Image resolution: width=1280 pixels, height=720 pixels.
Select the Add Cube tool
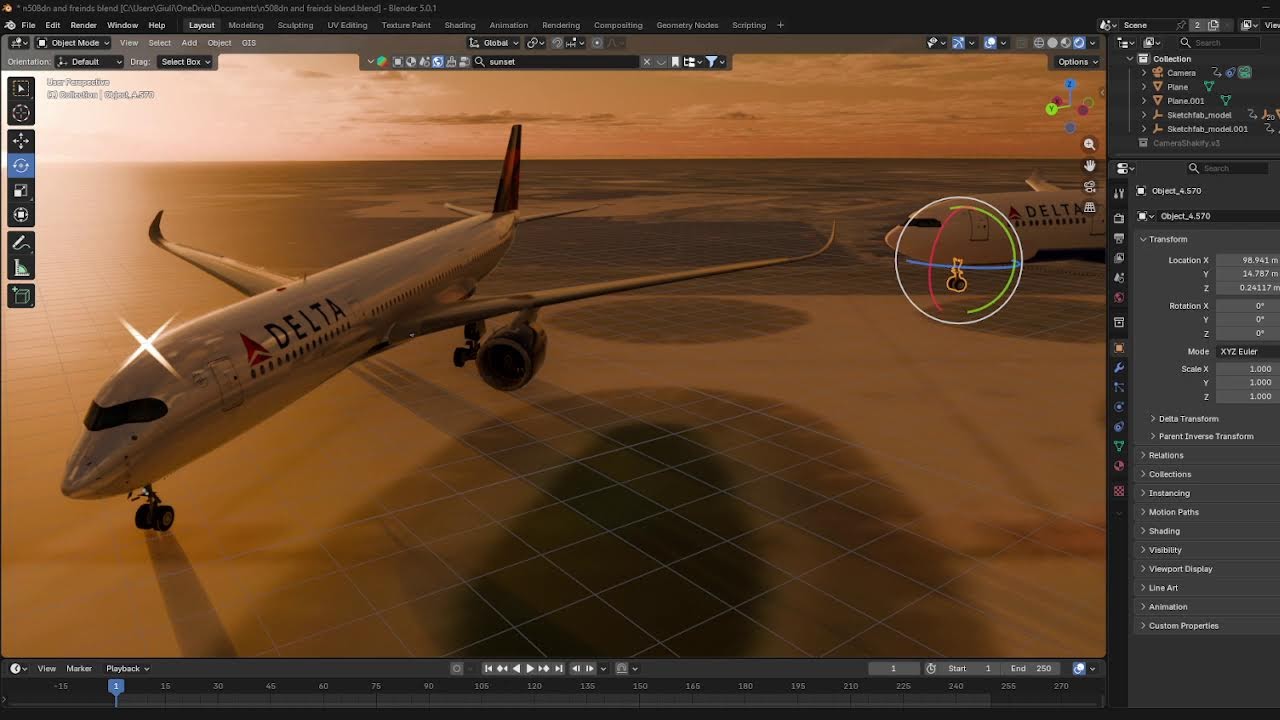coord(21,295)
